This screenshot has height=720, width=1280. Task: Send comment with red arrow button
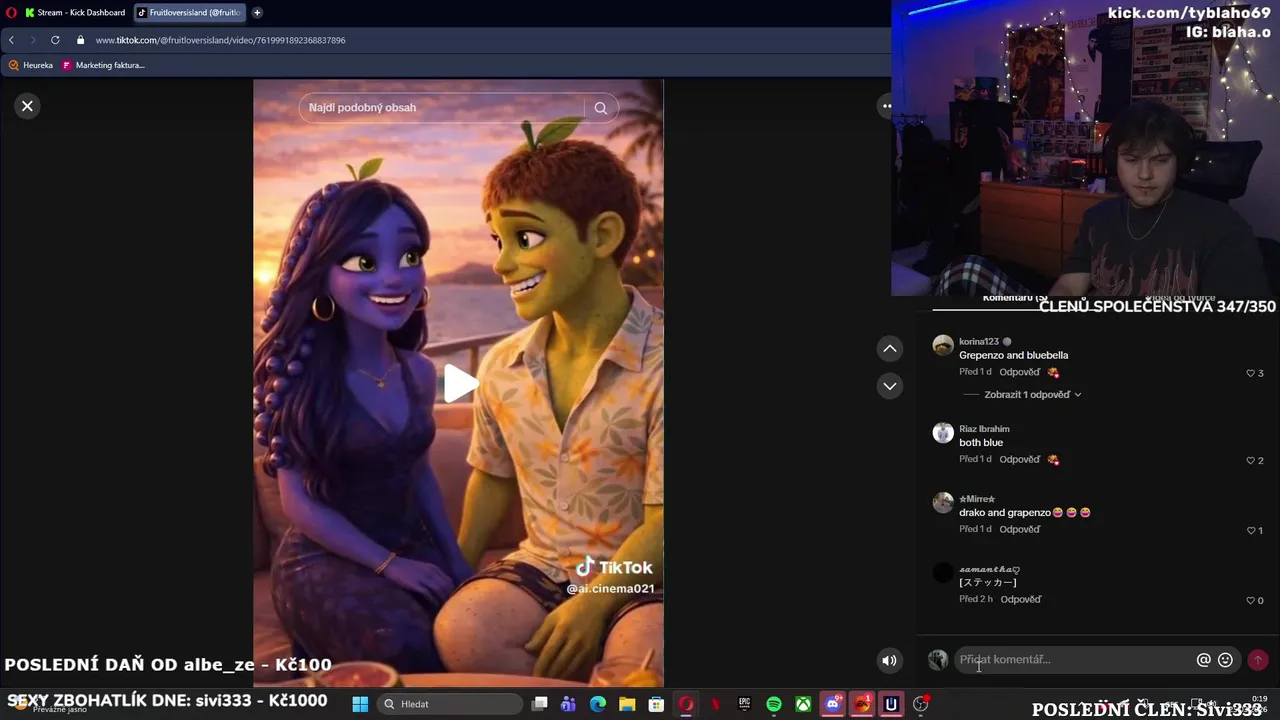tap(1258, 660)
